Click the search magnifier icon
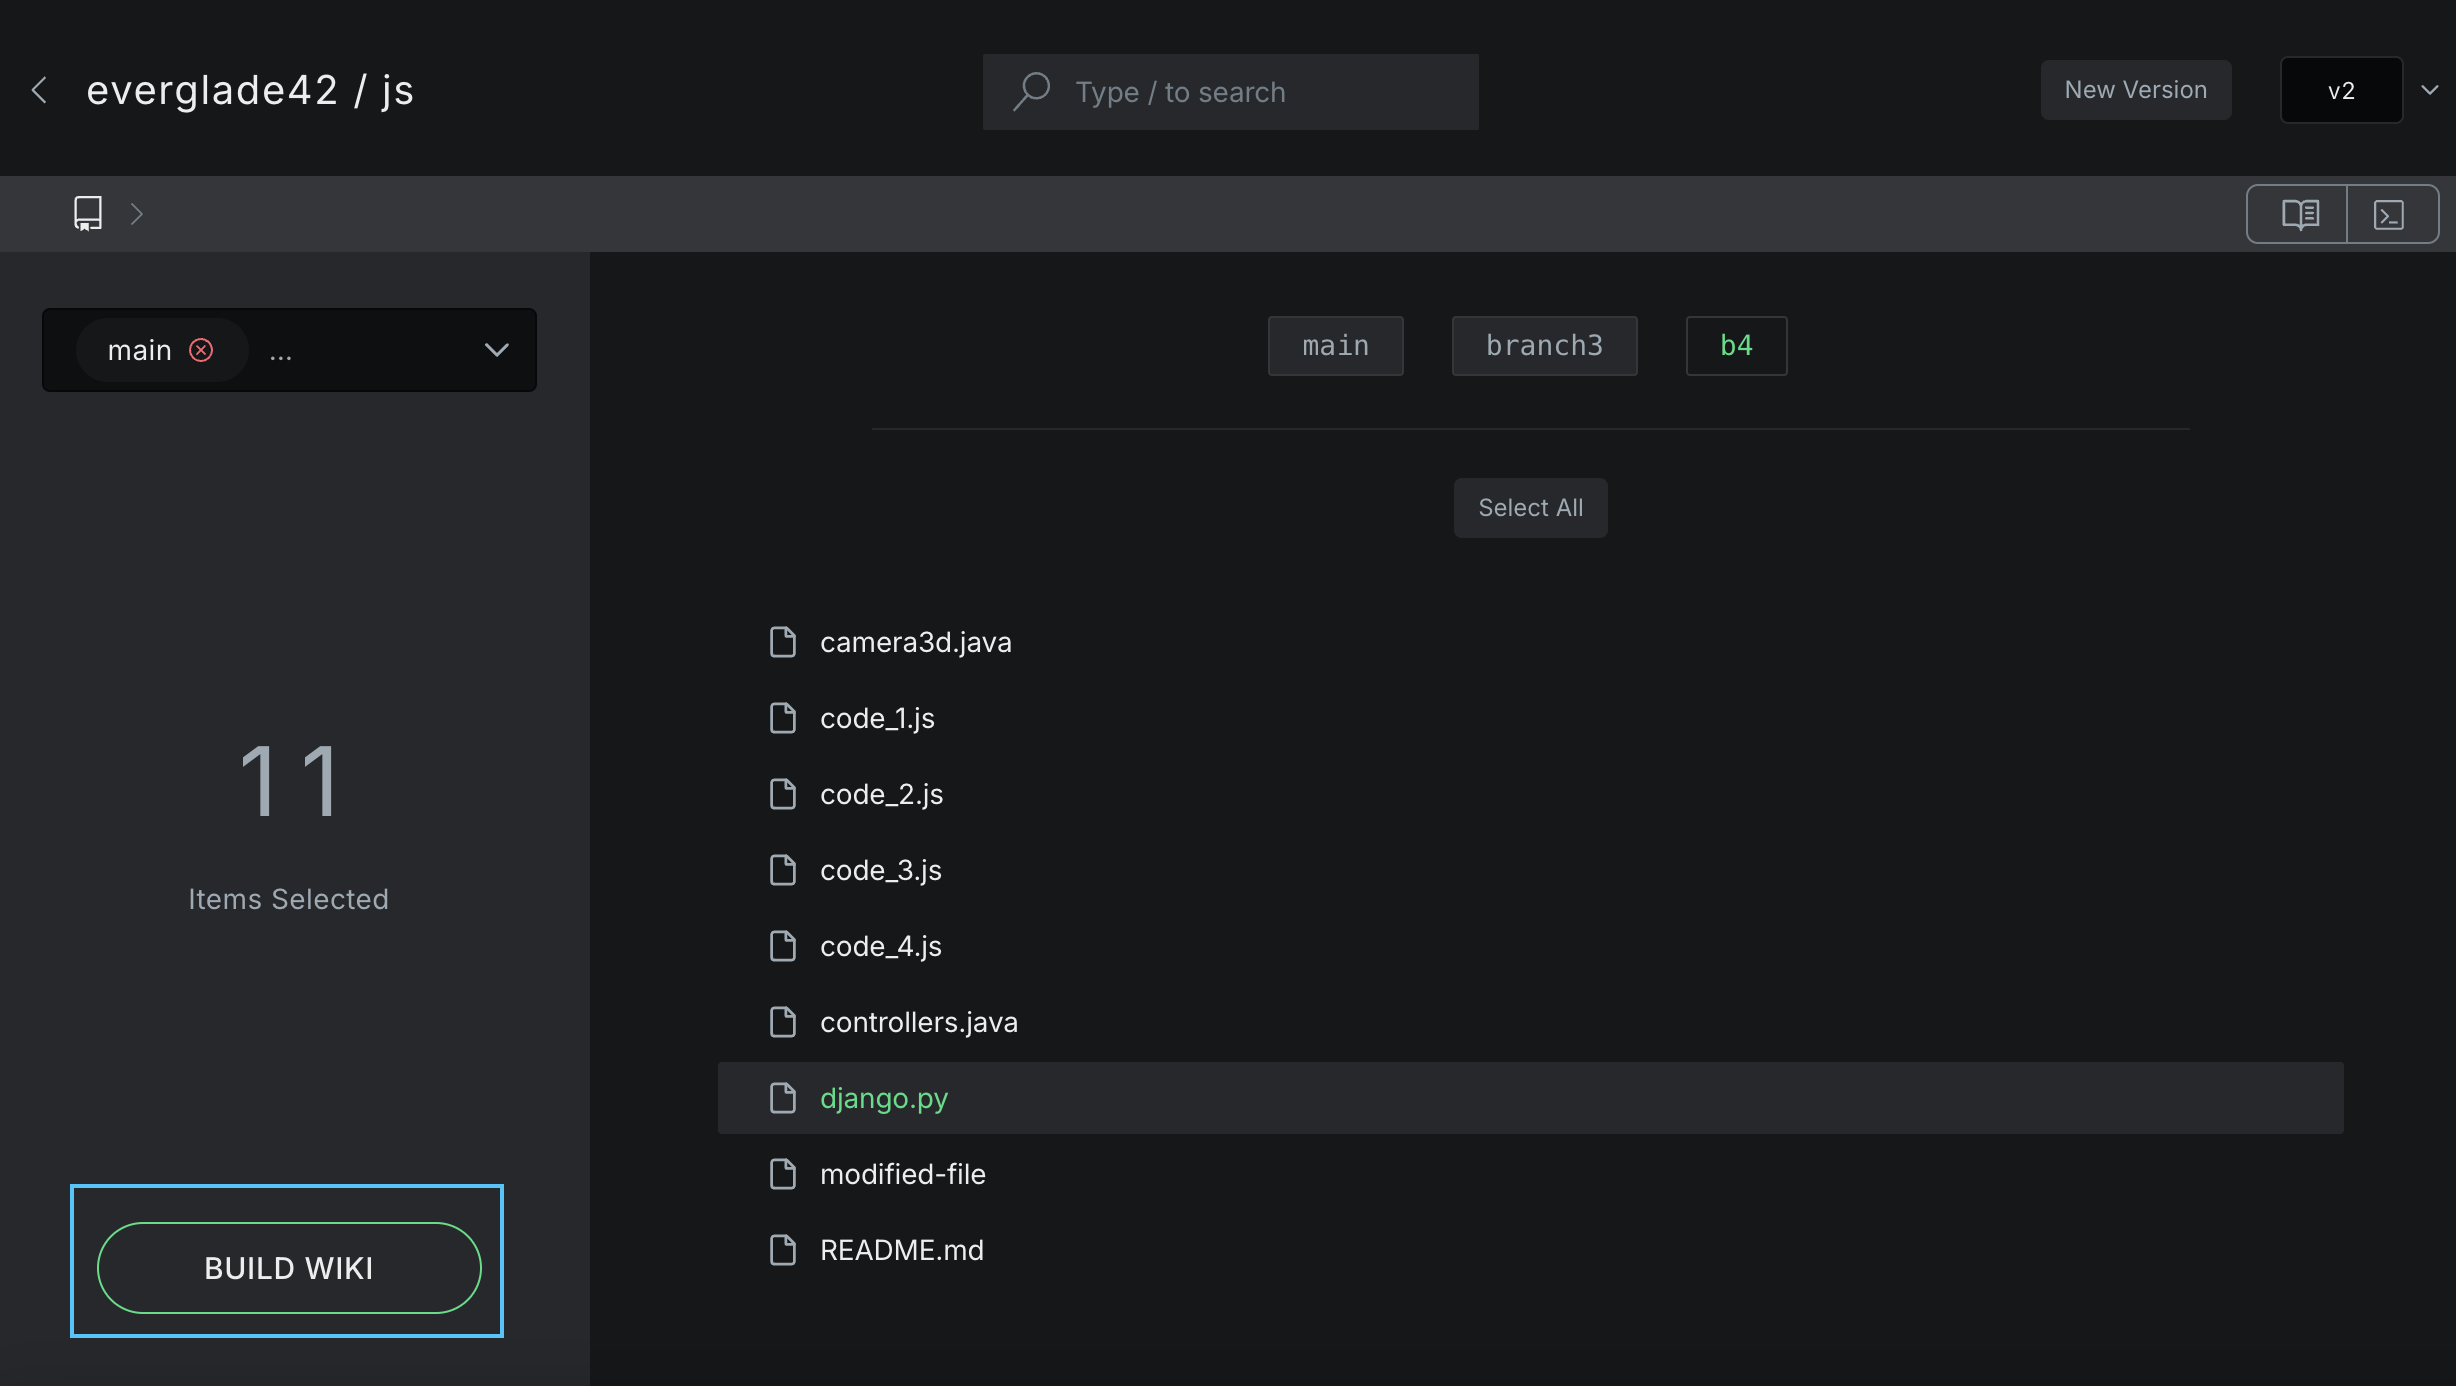Screen dimensions: 2456x1386 pos(1031,91)
